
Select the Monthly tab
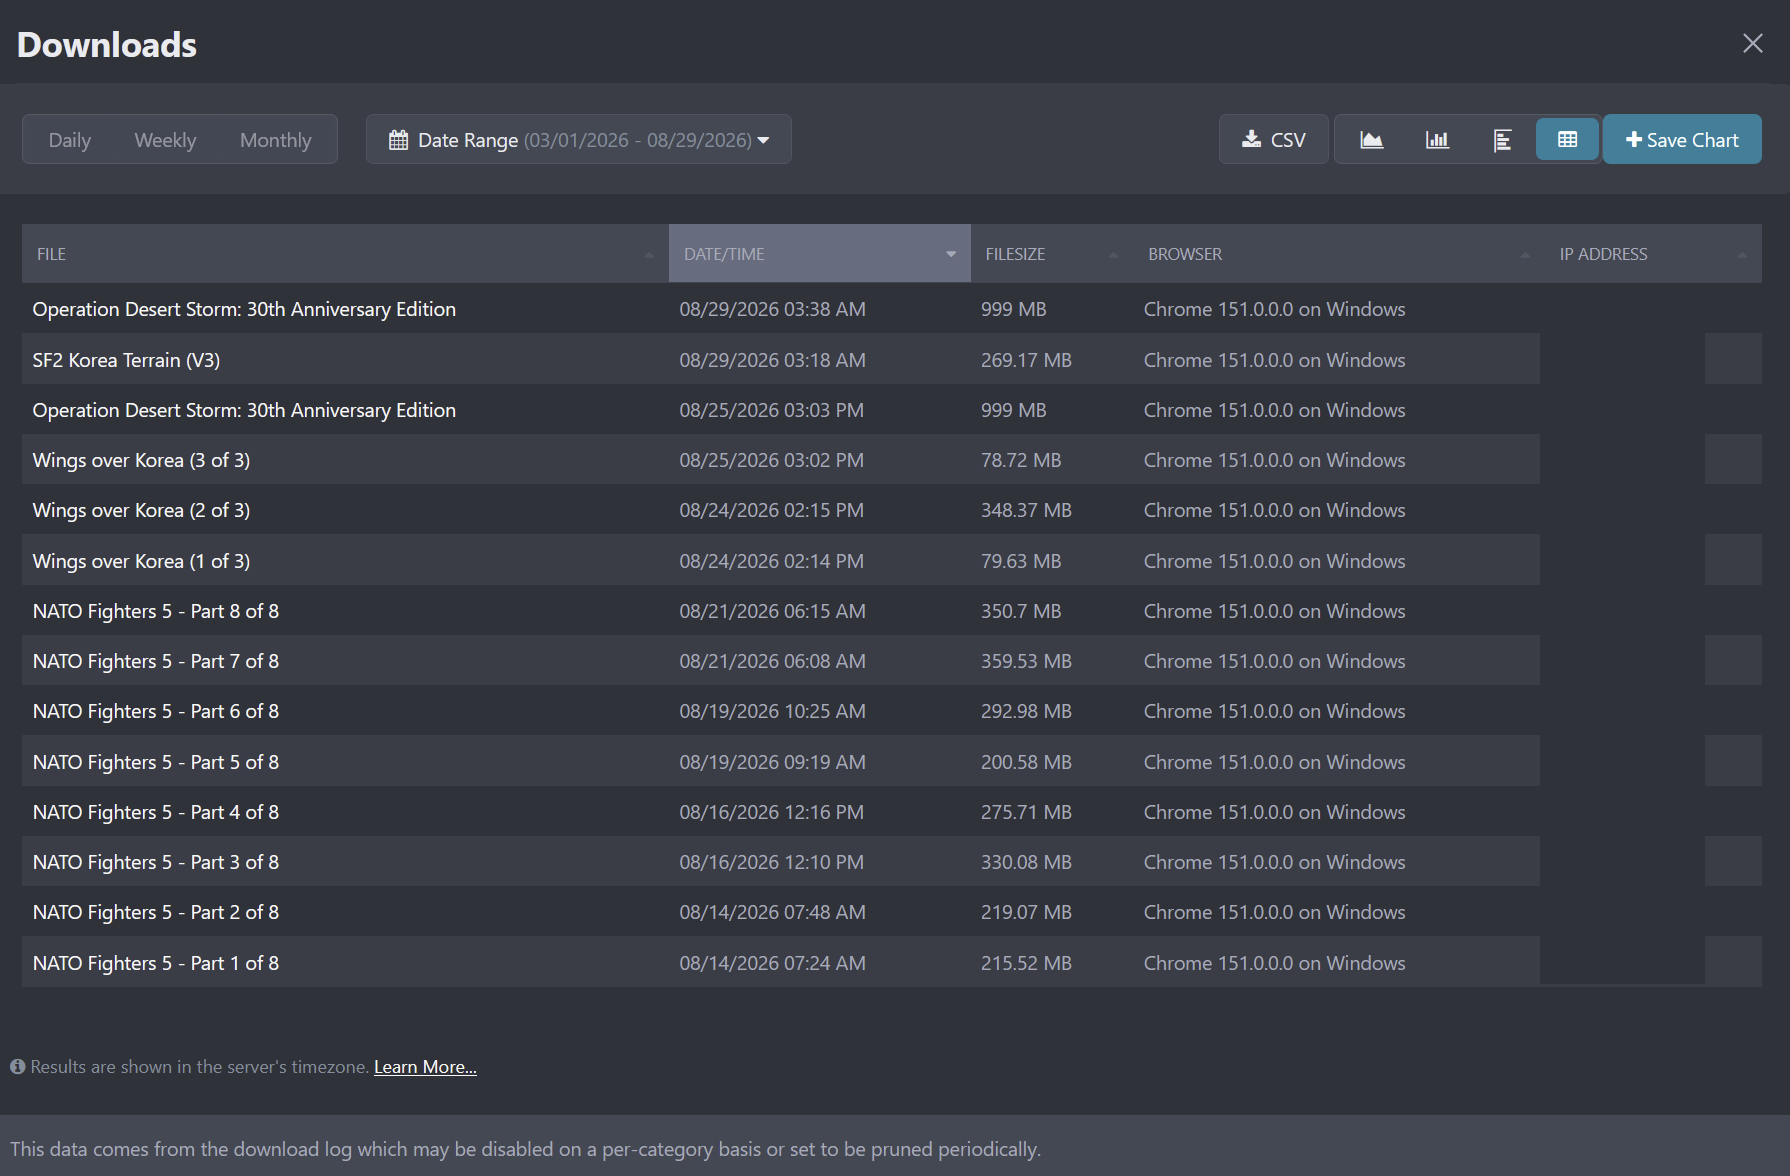(276, 140)
